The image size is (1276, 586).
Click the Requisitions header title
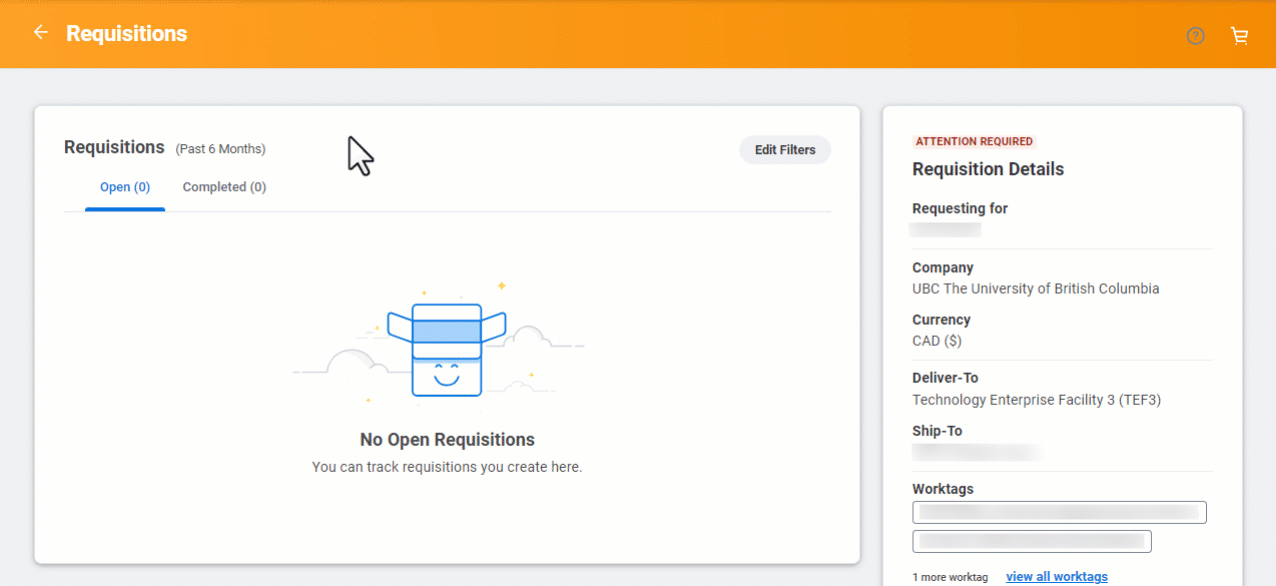pyautogui.click(x=114, y=147)
